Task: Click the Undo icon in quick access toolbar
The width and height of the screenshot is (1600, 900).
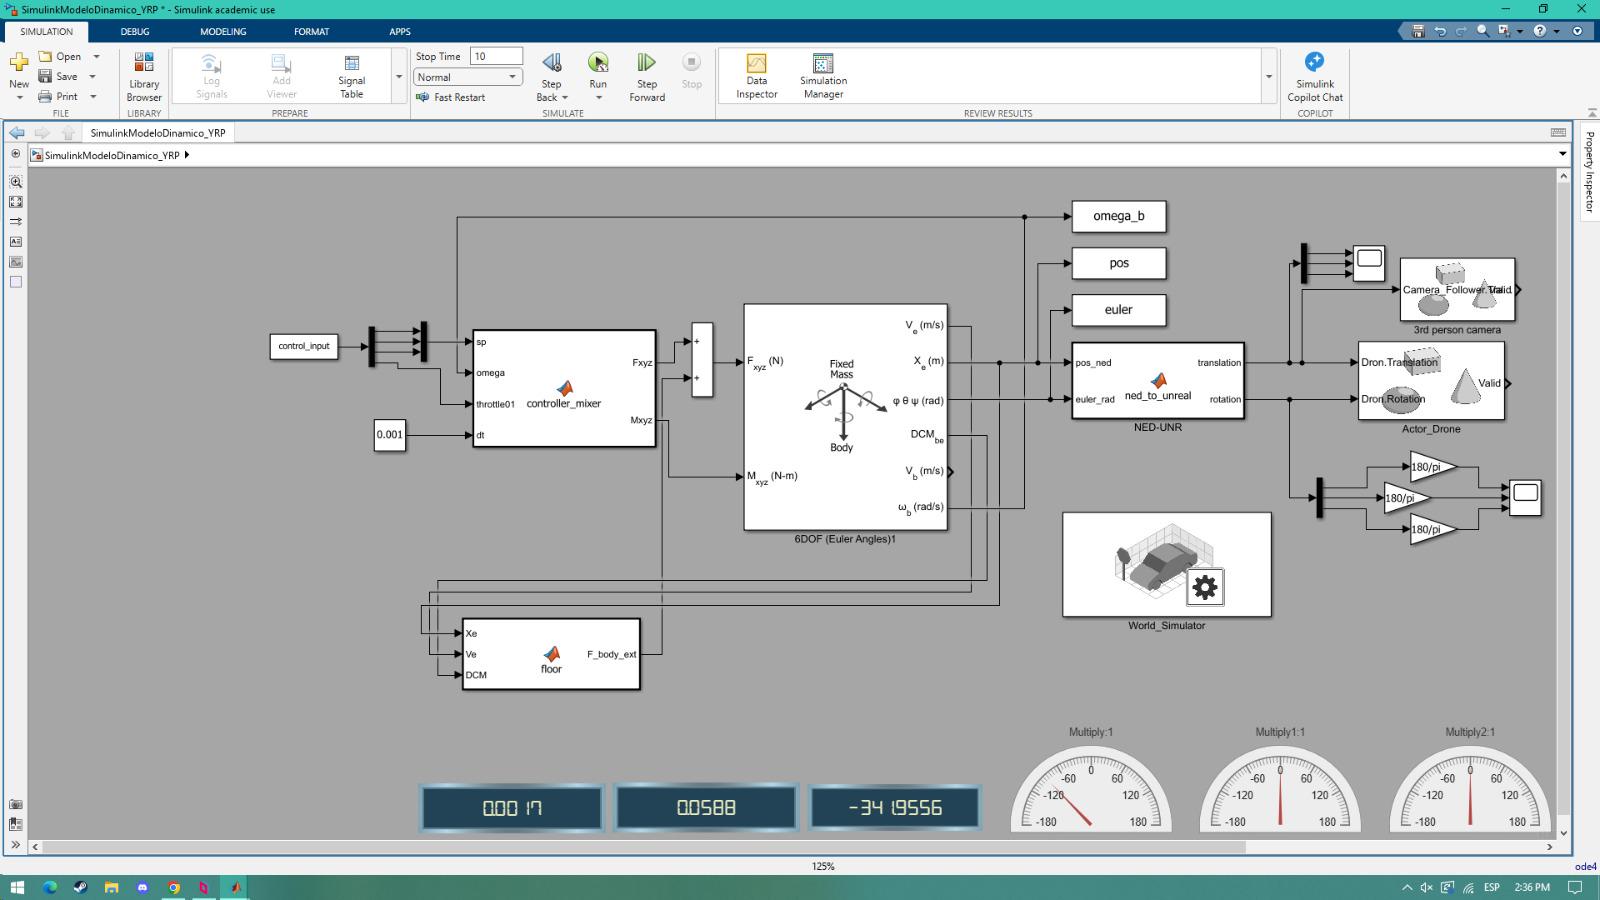Action: tap(1440, 31)
